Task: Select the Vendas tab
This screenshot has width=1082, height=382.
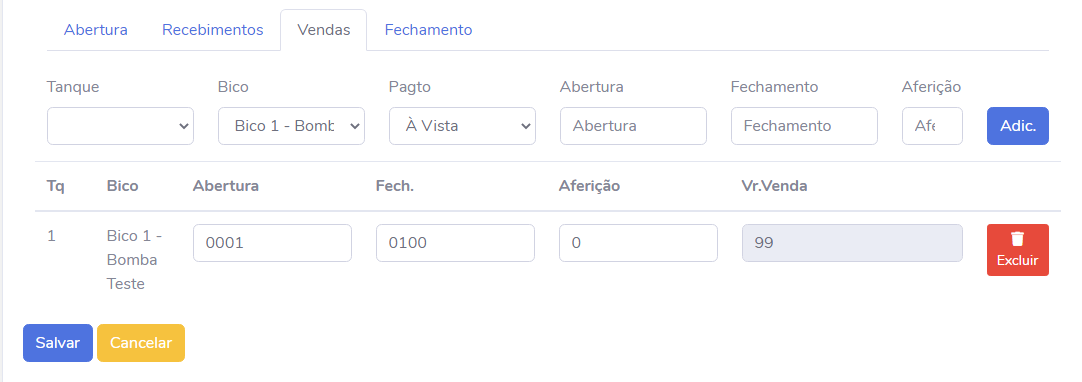Action: click(x=324, y=30)
